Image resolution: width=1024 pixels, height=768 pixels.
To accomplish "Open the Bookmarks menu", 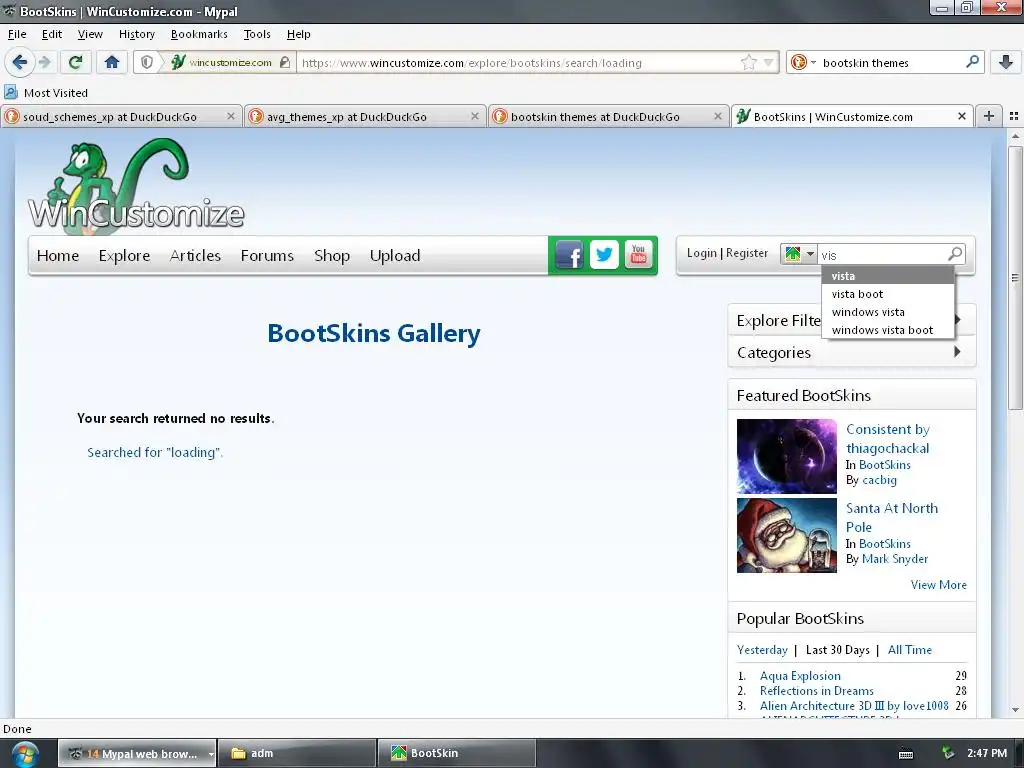I will [x=199, y=34].
